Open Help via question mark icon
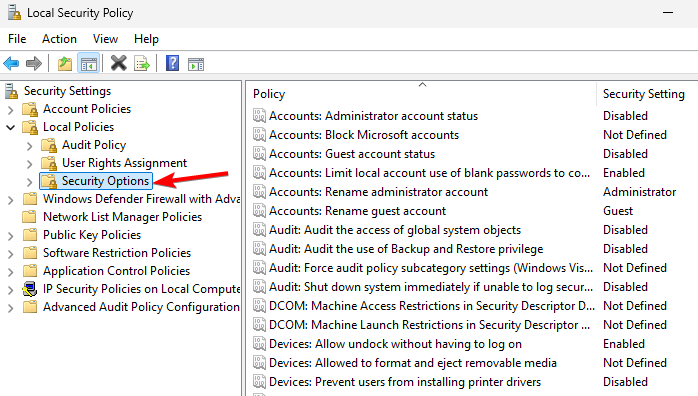This screenshot has height=396, width=698. 172,64
